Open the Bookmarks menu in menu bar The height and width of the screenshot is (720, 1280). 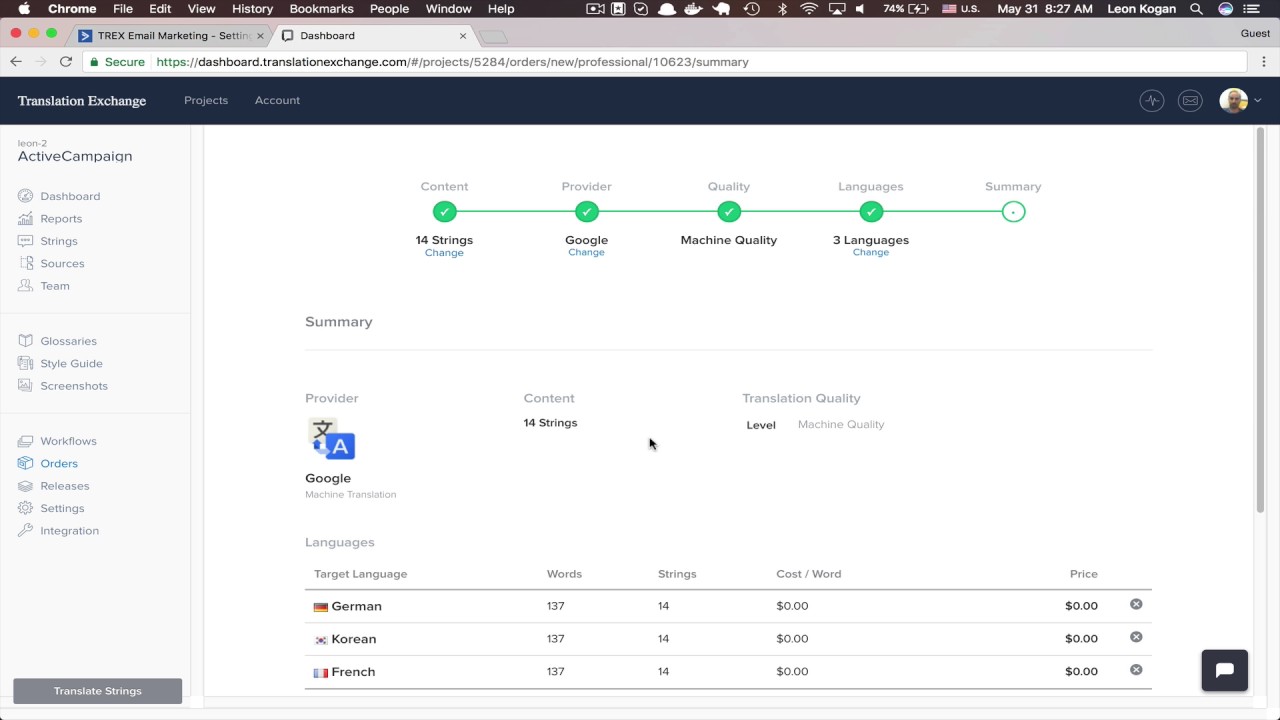coord(321,9)
